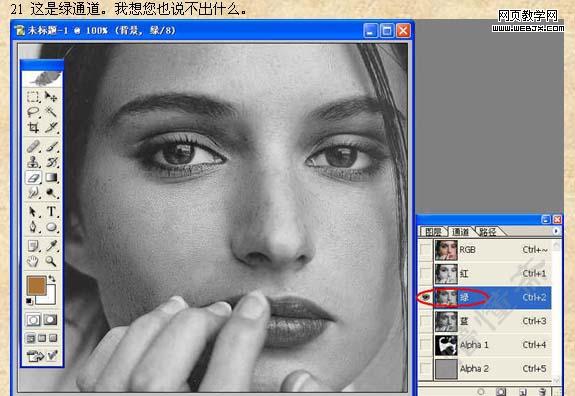Select the Crop tool
This screenshot has height=396, width=575.
(33, 127)
